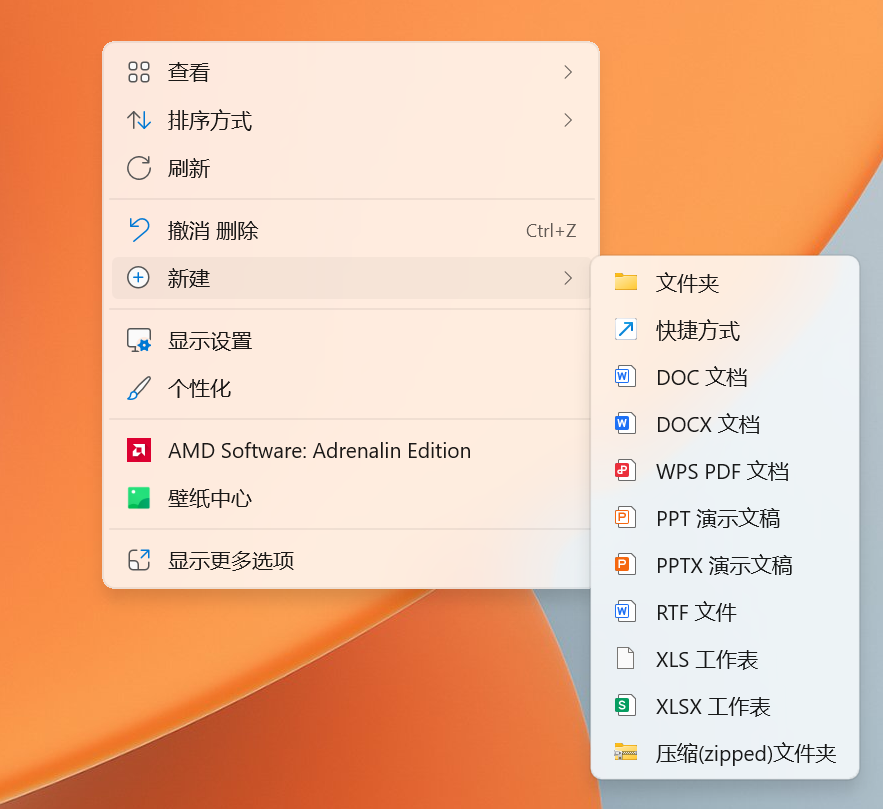Open 显示设置 from the context menu
The image size is (883, 809).
pos(210,341)
